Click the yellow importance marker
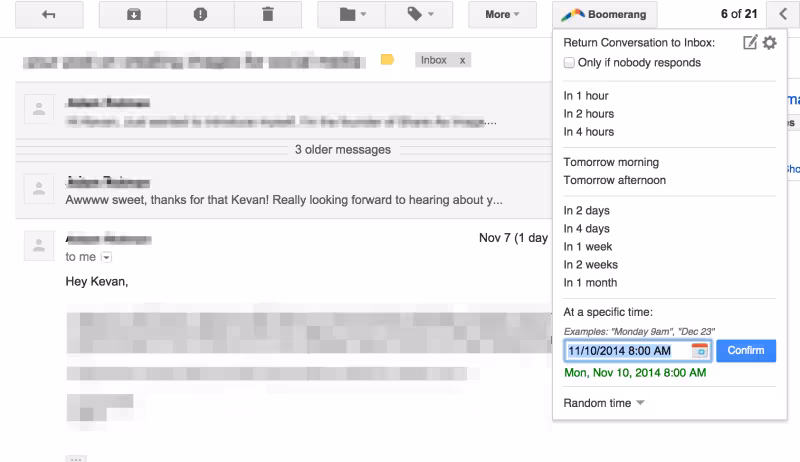This screenshot has width=800, height=462. 387,60
